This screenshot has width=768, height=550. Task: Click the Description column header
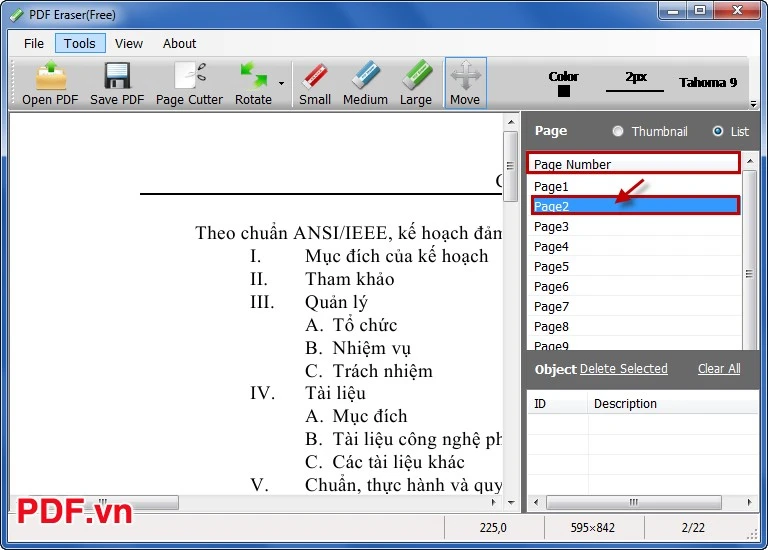(673, 404)
